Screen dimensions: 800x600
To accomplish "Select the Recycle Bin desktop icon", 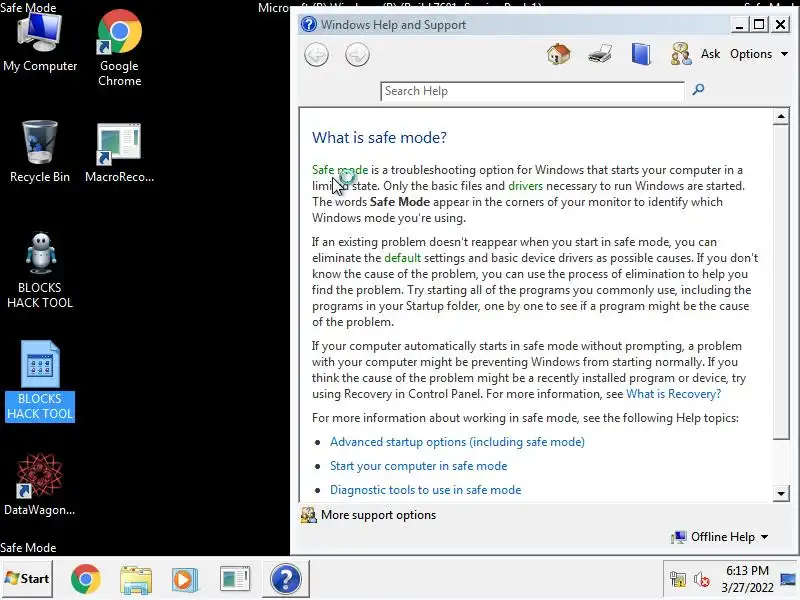I will (x=40, y=152).
